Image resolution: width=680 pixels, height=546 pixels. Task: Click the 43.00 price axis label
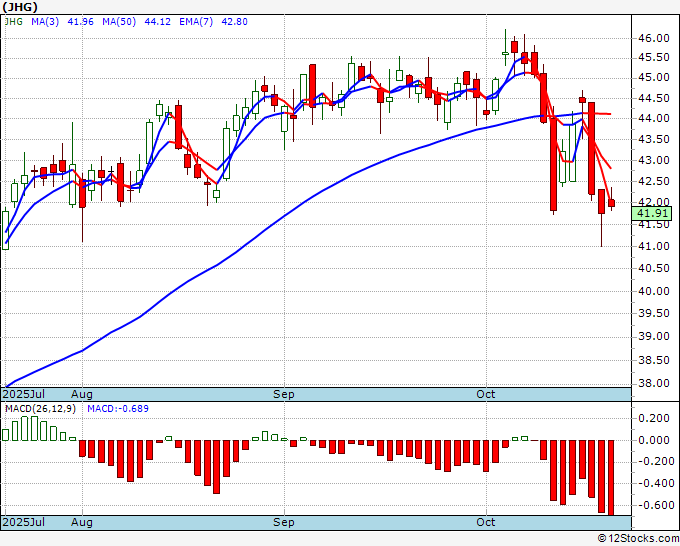coord(654,160)
